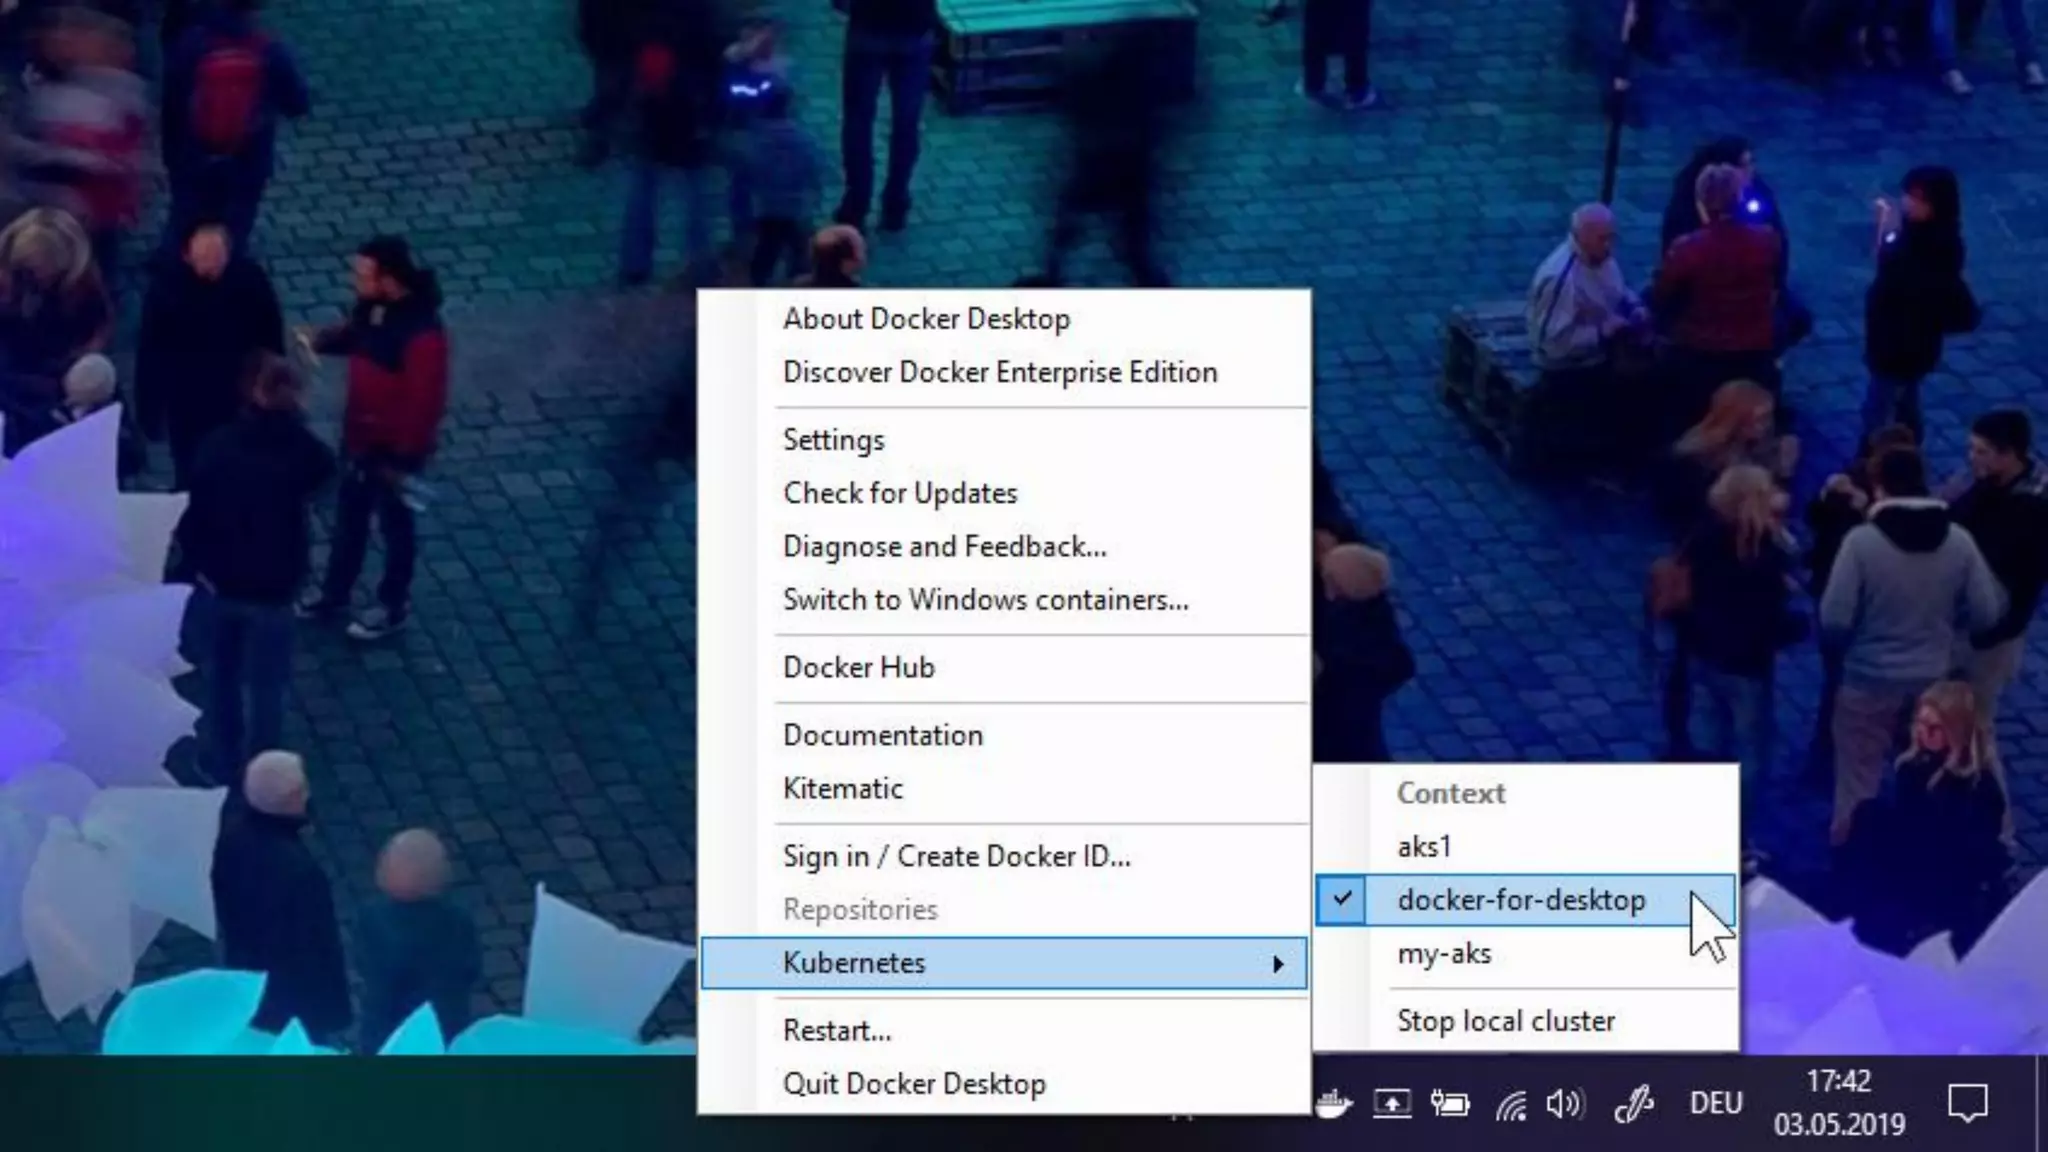This screenshot has height=1152, width=2048.
Task: Click the speaker volume tray icon
Action: coord(1565,1104)
